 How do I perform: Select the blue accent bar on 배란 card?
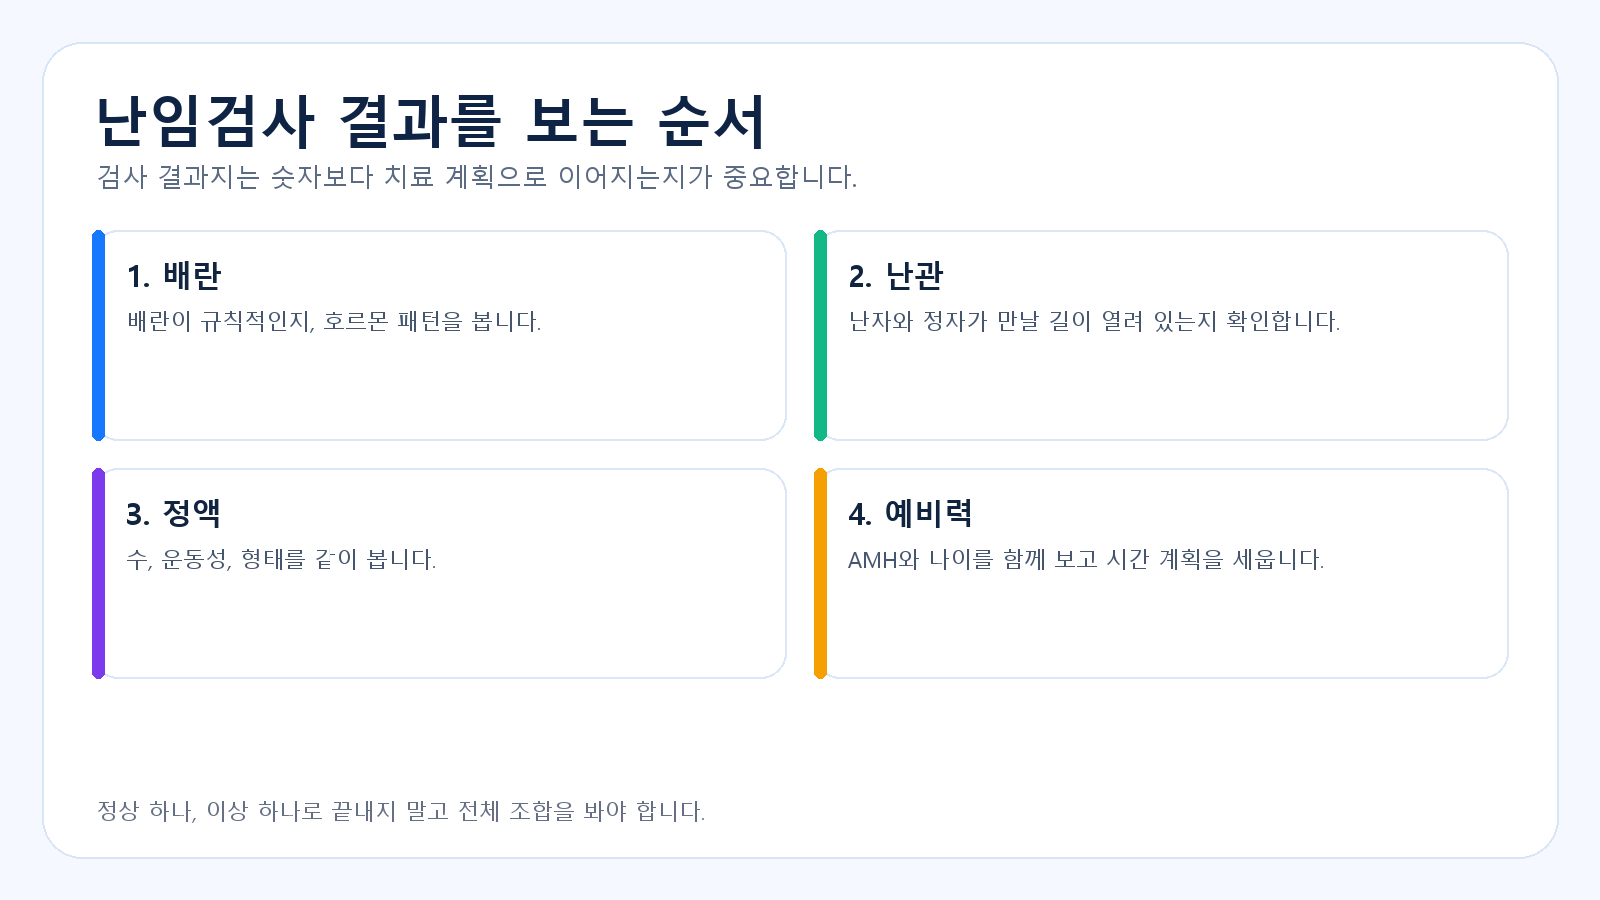point(98,336)
